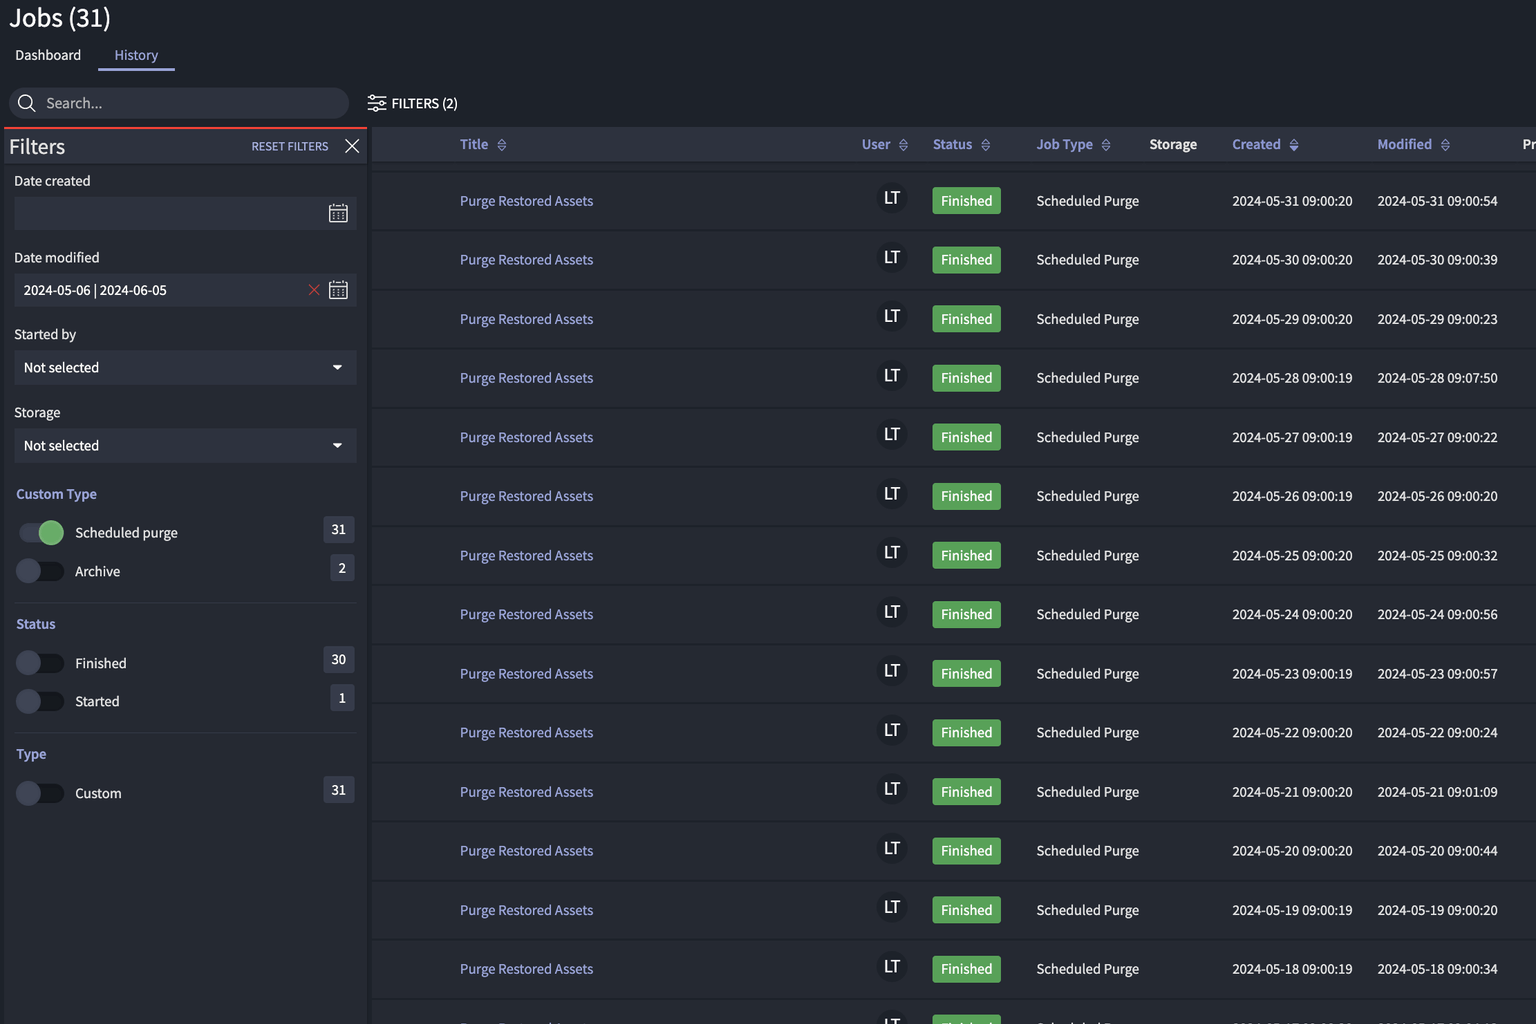Click LT user avatar in 2024-05-27 row
The width and height of the screenshot is (1536, 1024).
(892, 435)
